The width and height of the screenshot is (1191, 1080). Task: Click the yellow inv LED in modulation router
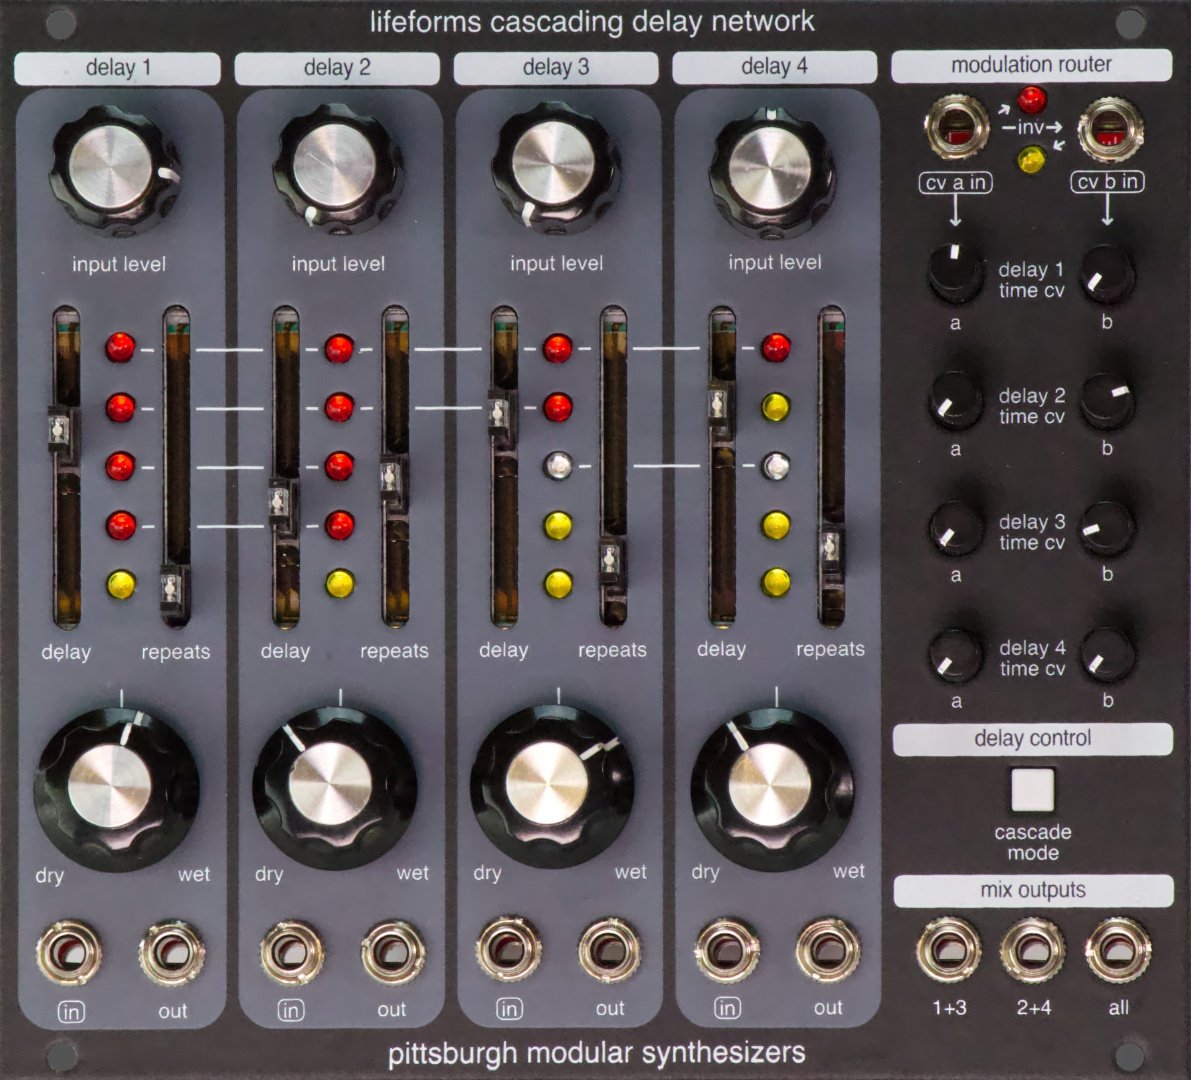point(1031,159)
